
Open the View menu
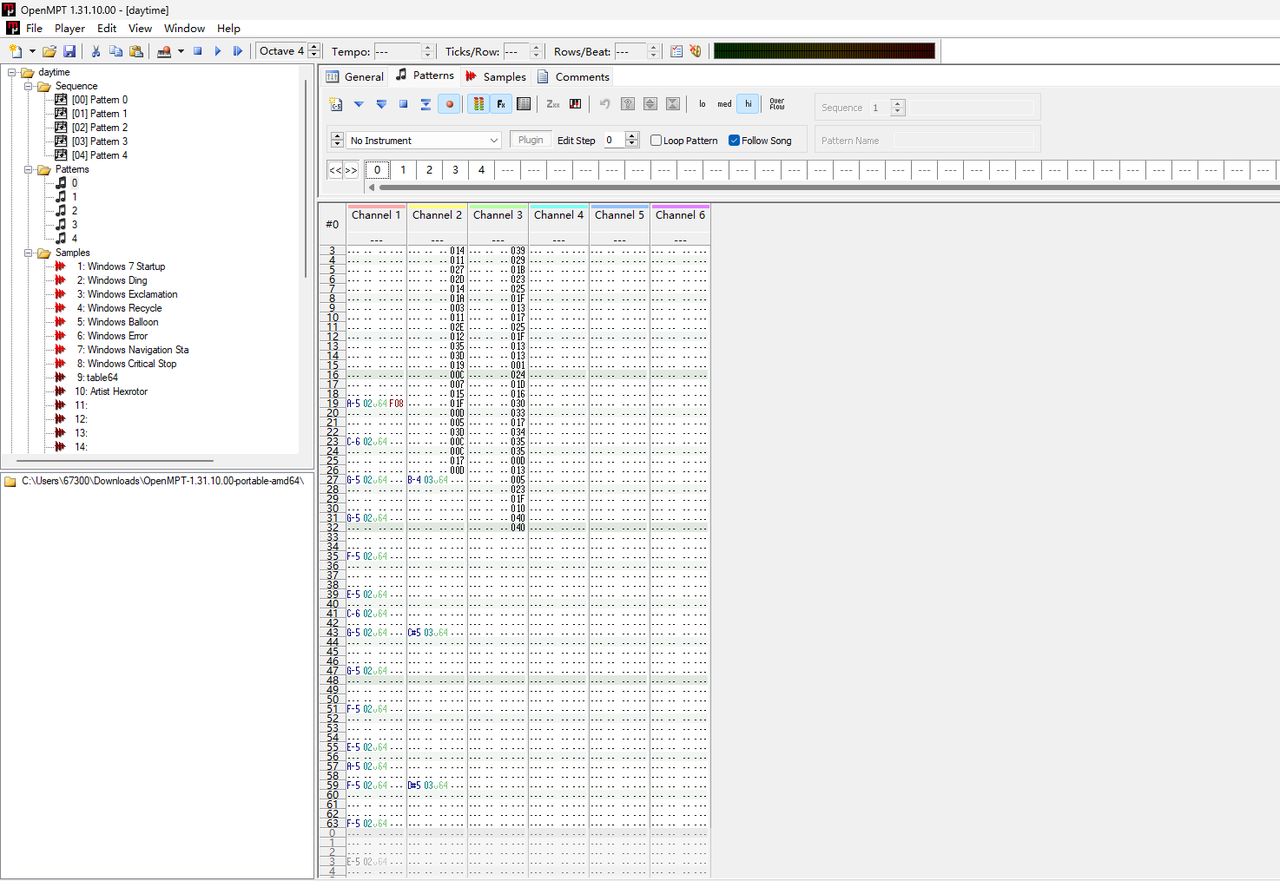click(x=141, y=28)
